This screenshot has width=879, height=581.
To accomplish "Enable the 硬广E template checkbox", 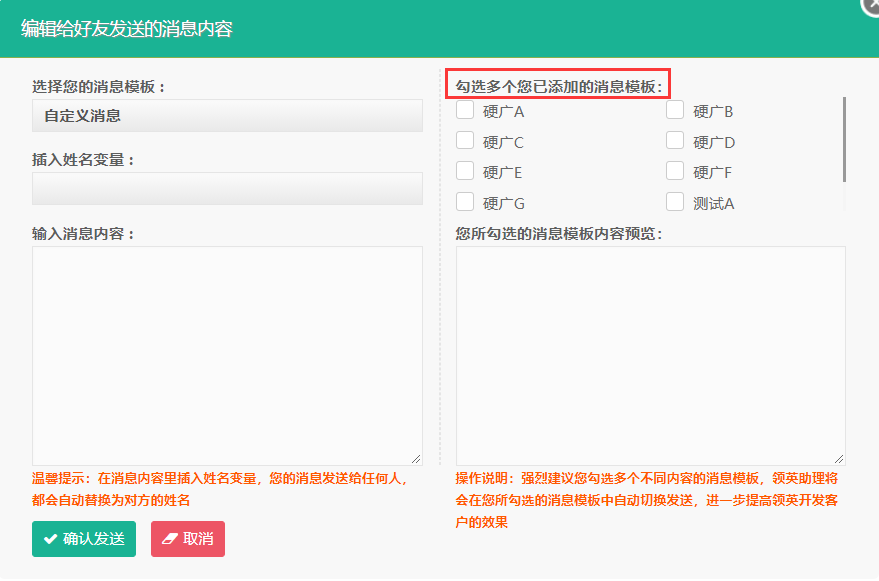I will pos(464,171).
